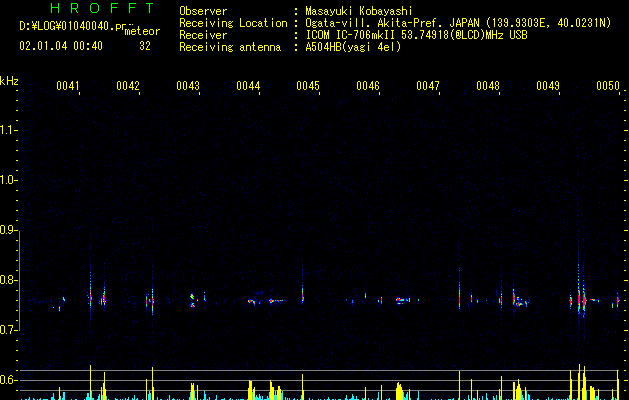This screenshot has height=400, width=629.
Task: Click the 0.8 kHz axis label
Action: (x=7, y=280)
